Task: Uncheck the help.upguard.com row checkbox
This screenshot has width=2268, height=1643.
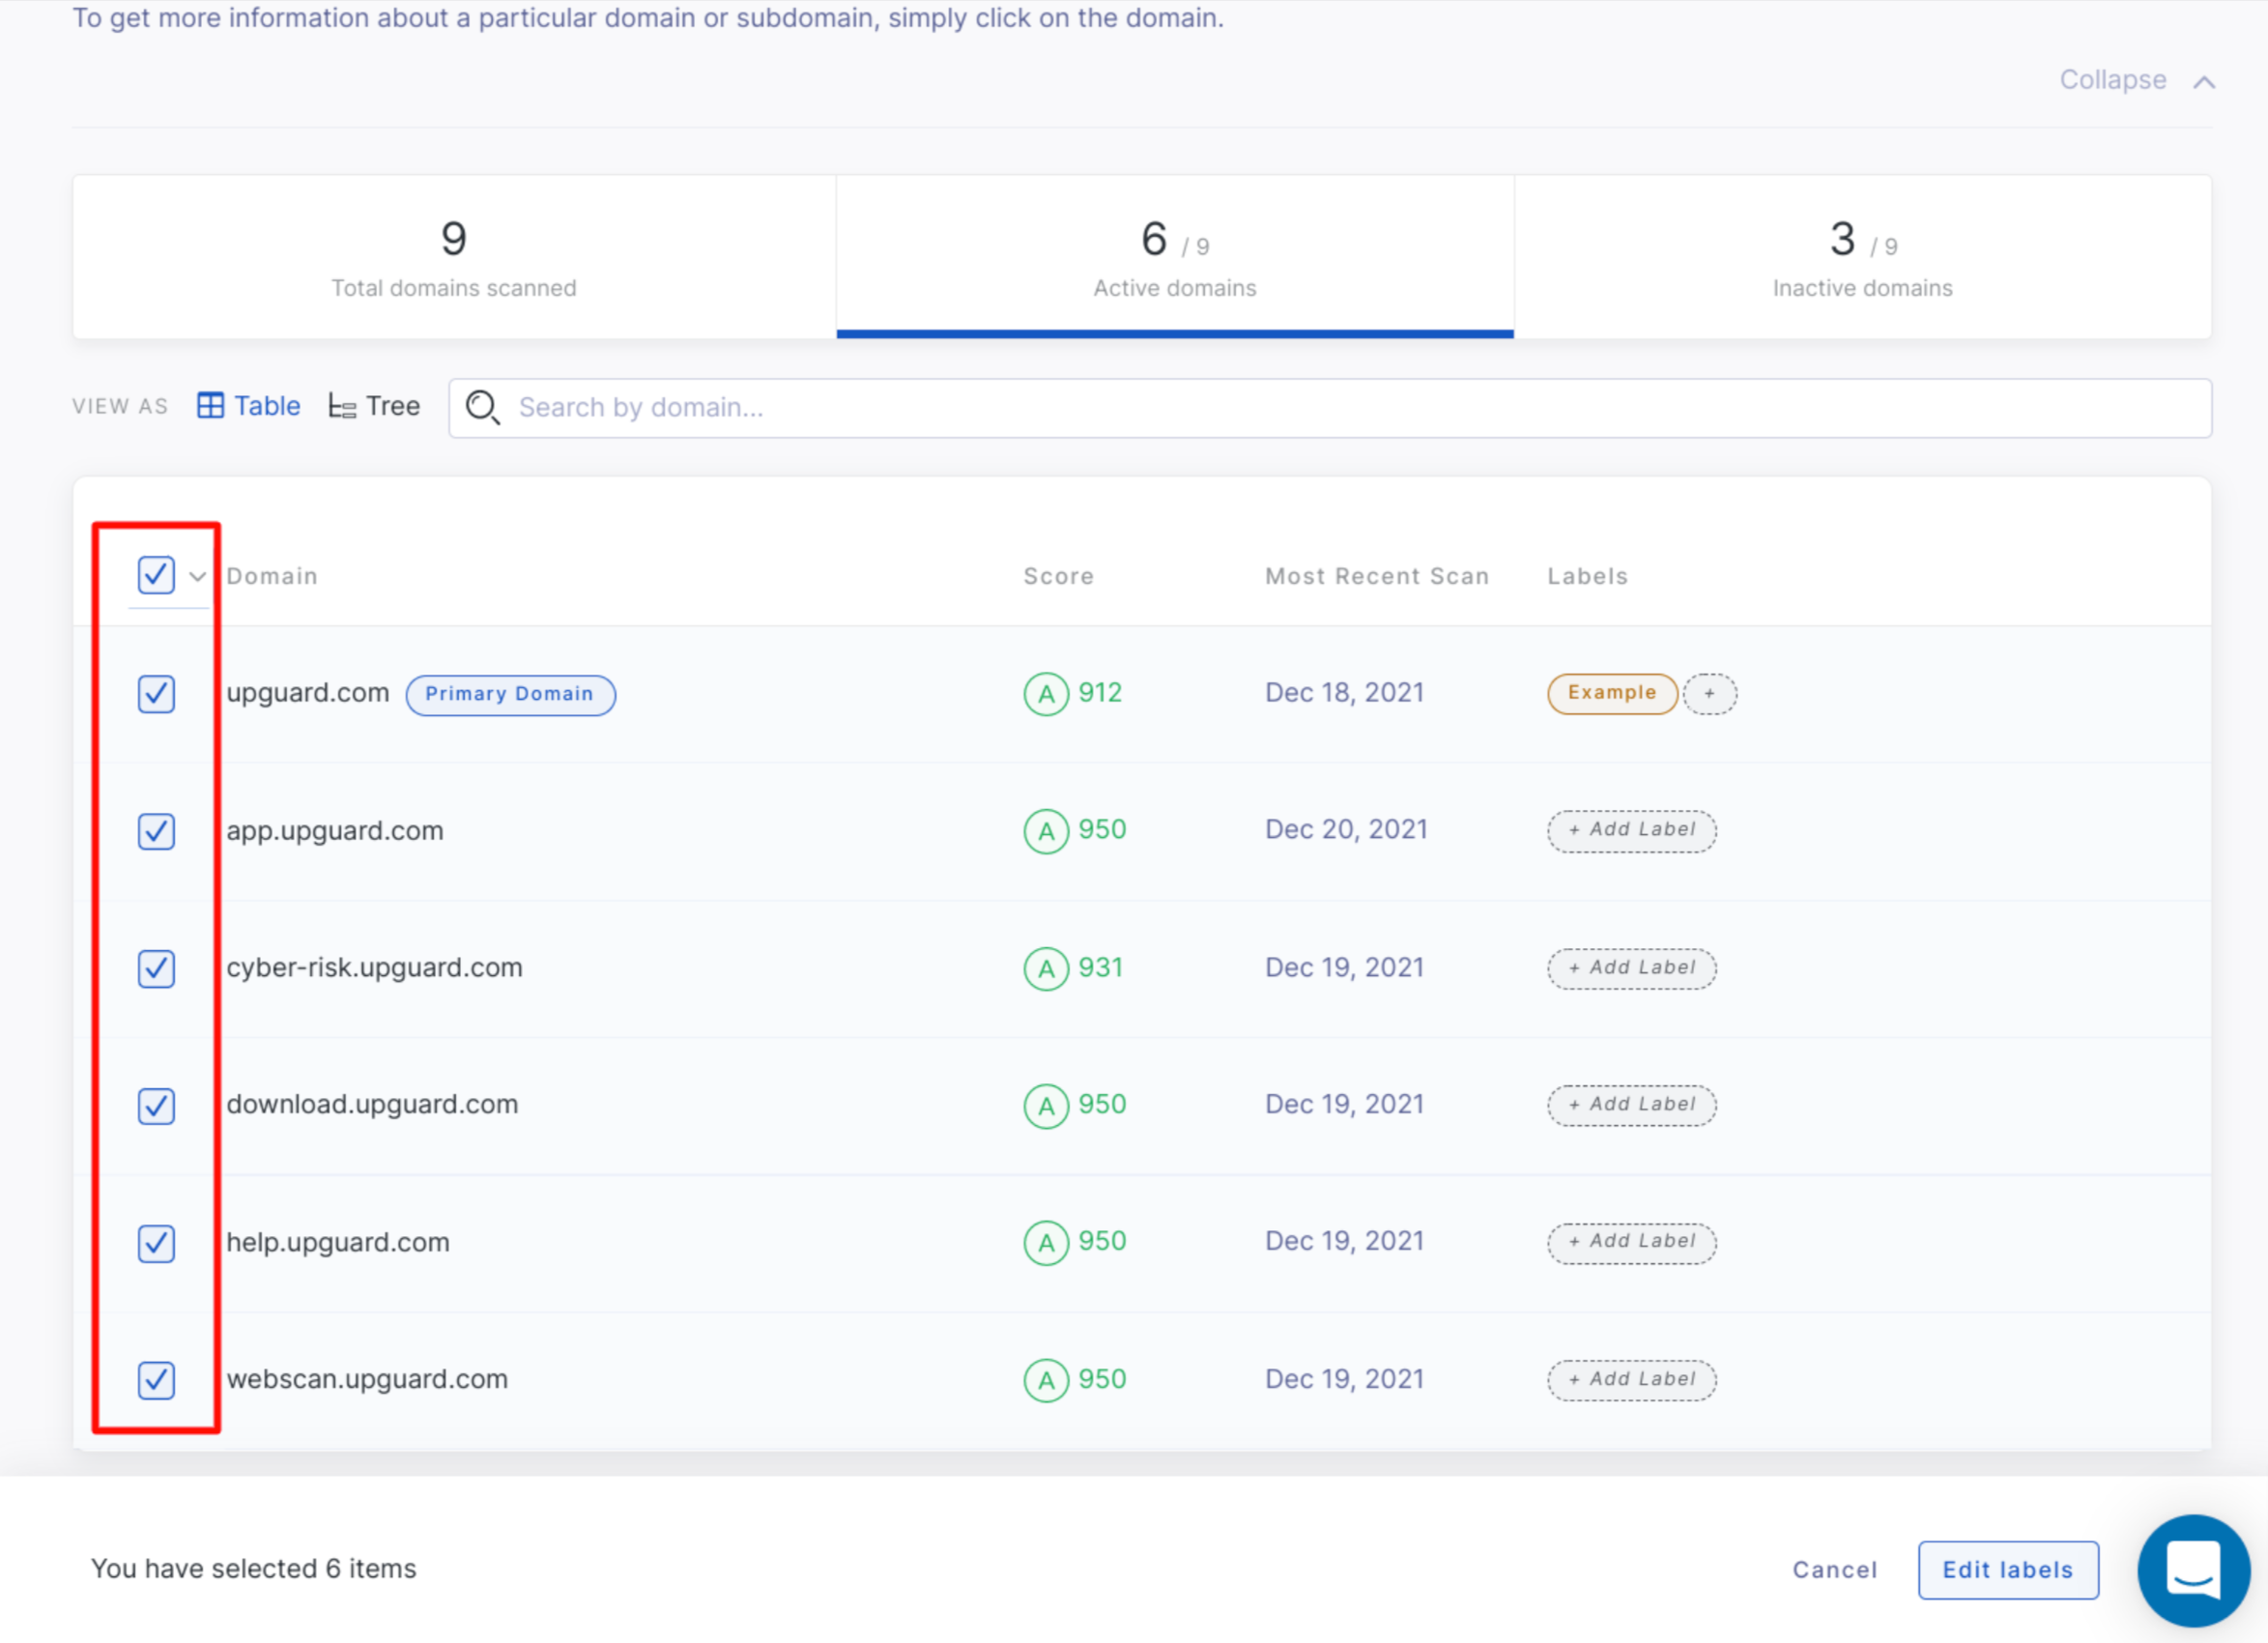Action: point(156,1243)
